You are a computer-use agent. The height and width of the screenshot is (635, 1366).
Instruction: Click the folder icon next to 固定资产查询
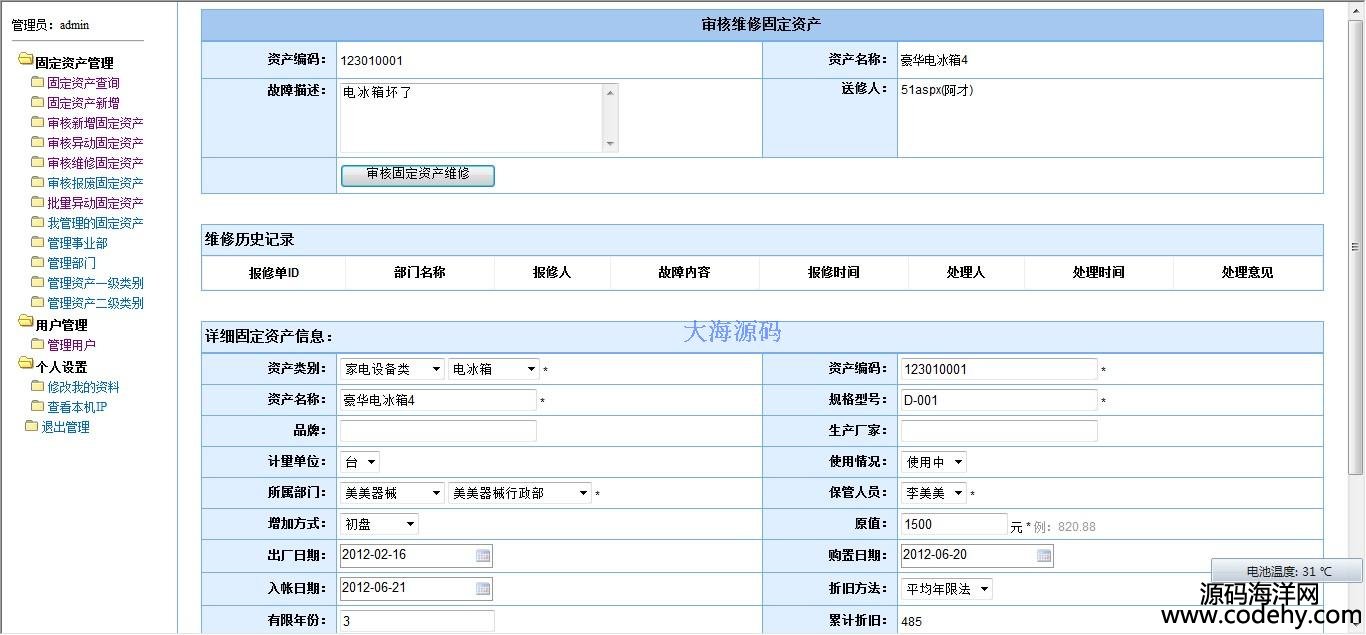[37, 82]
